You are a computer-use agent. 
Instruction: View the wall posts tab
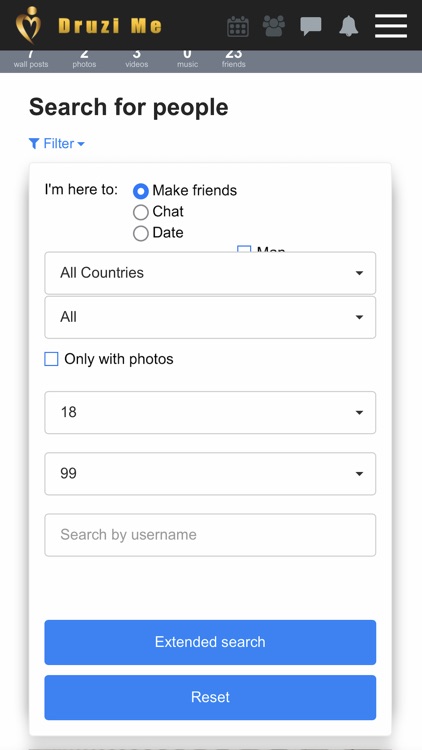coord(31,59)
